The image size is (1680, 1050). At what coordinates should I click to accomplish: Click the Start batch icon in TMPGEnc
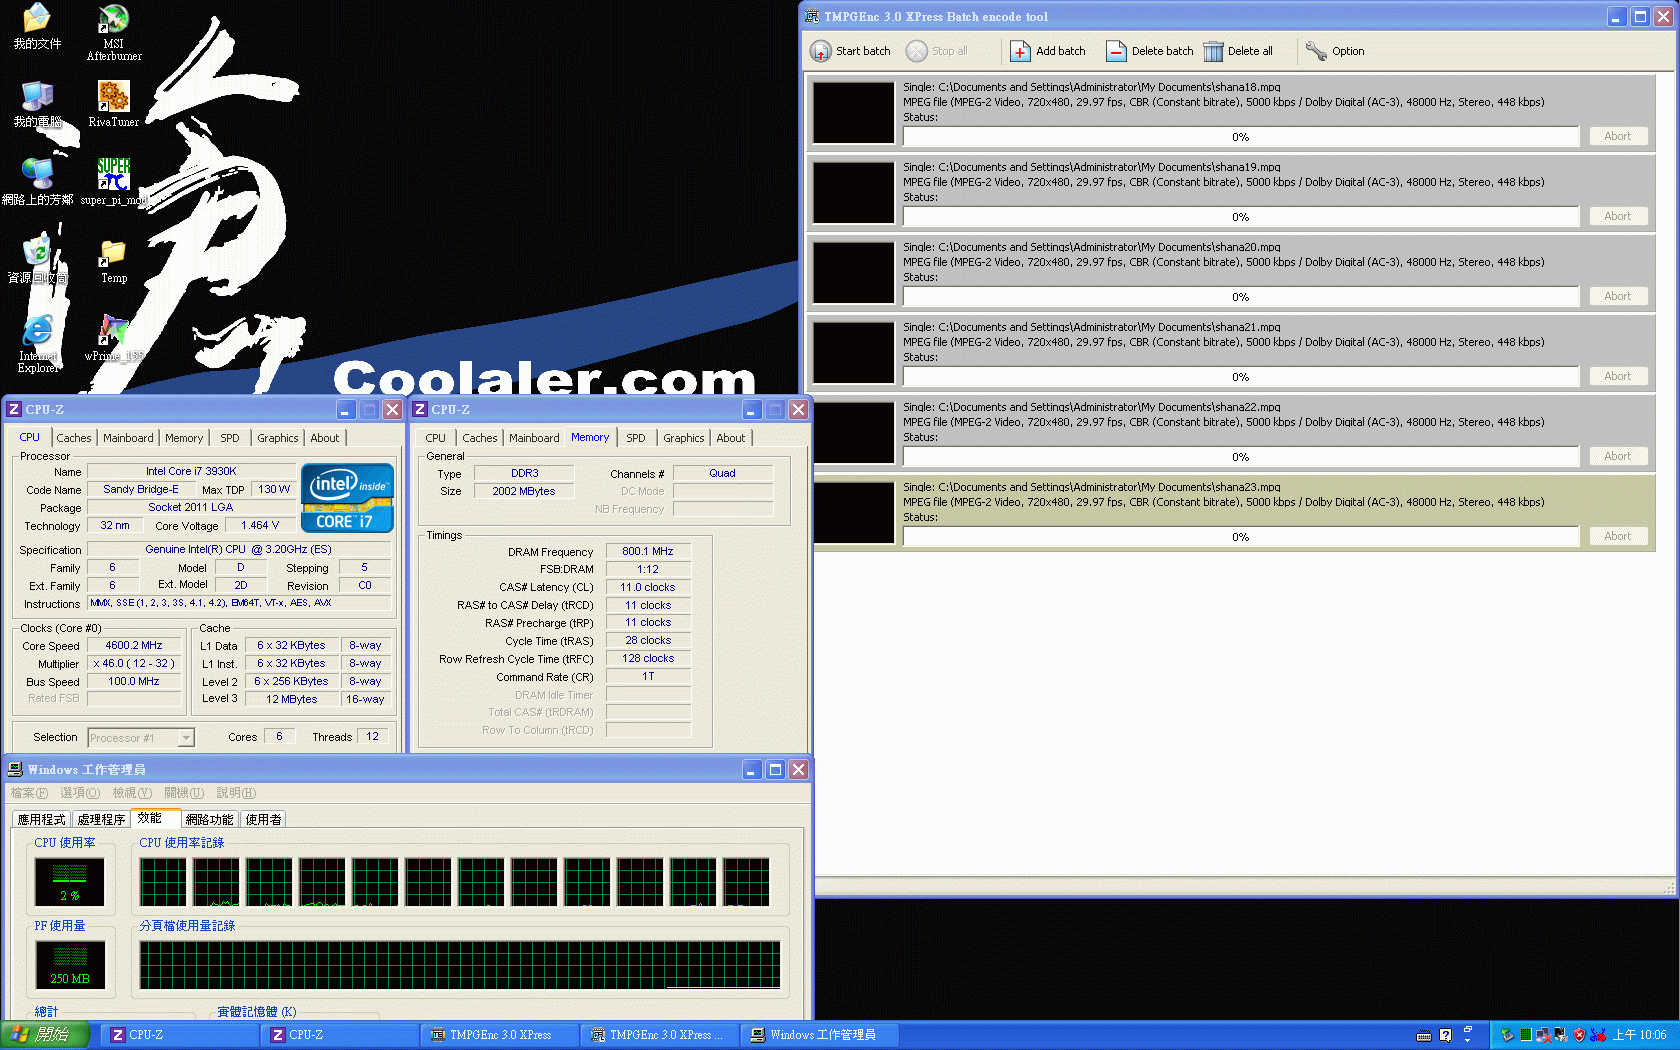pyautogui.click(x=820, y=51)
